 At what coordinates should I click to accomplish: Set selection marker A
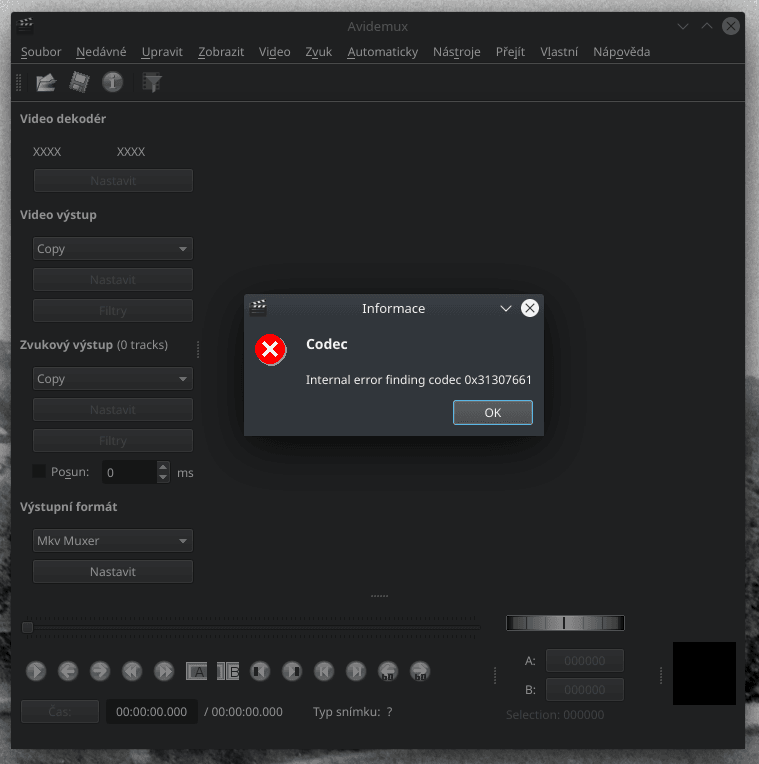click(x=196, y=671)
